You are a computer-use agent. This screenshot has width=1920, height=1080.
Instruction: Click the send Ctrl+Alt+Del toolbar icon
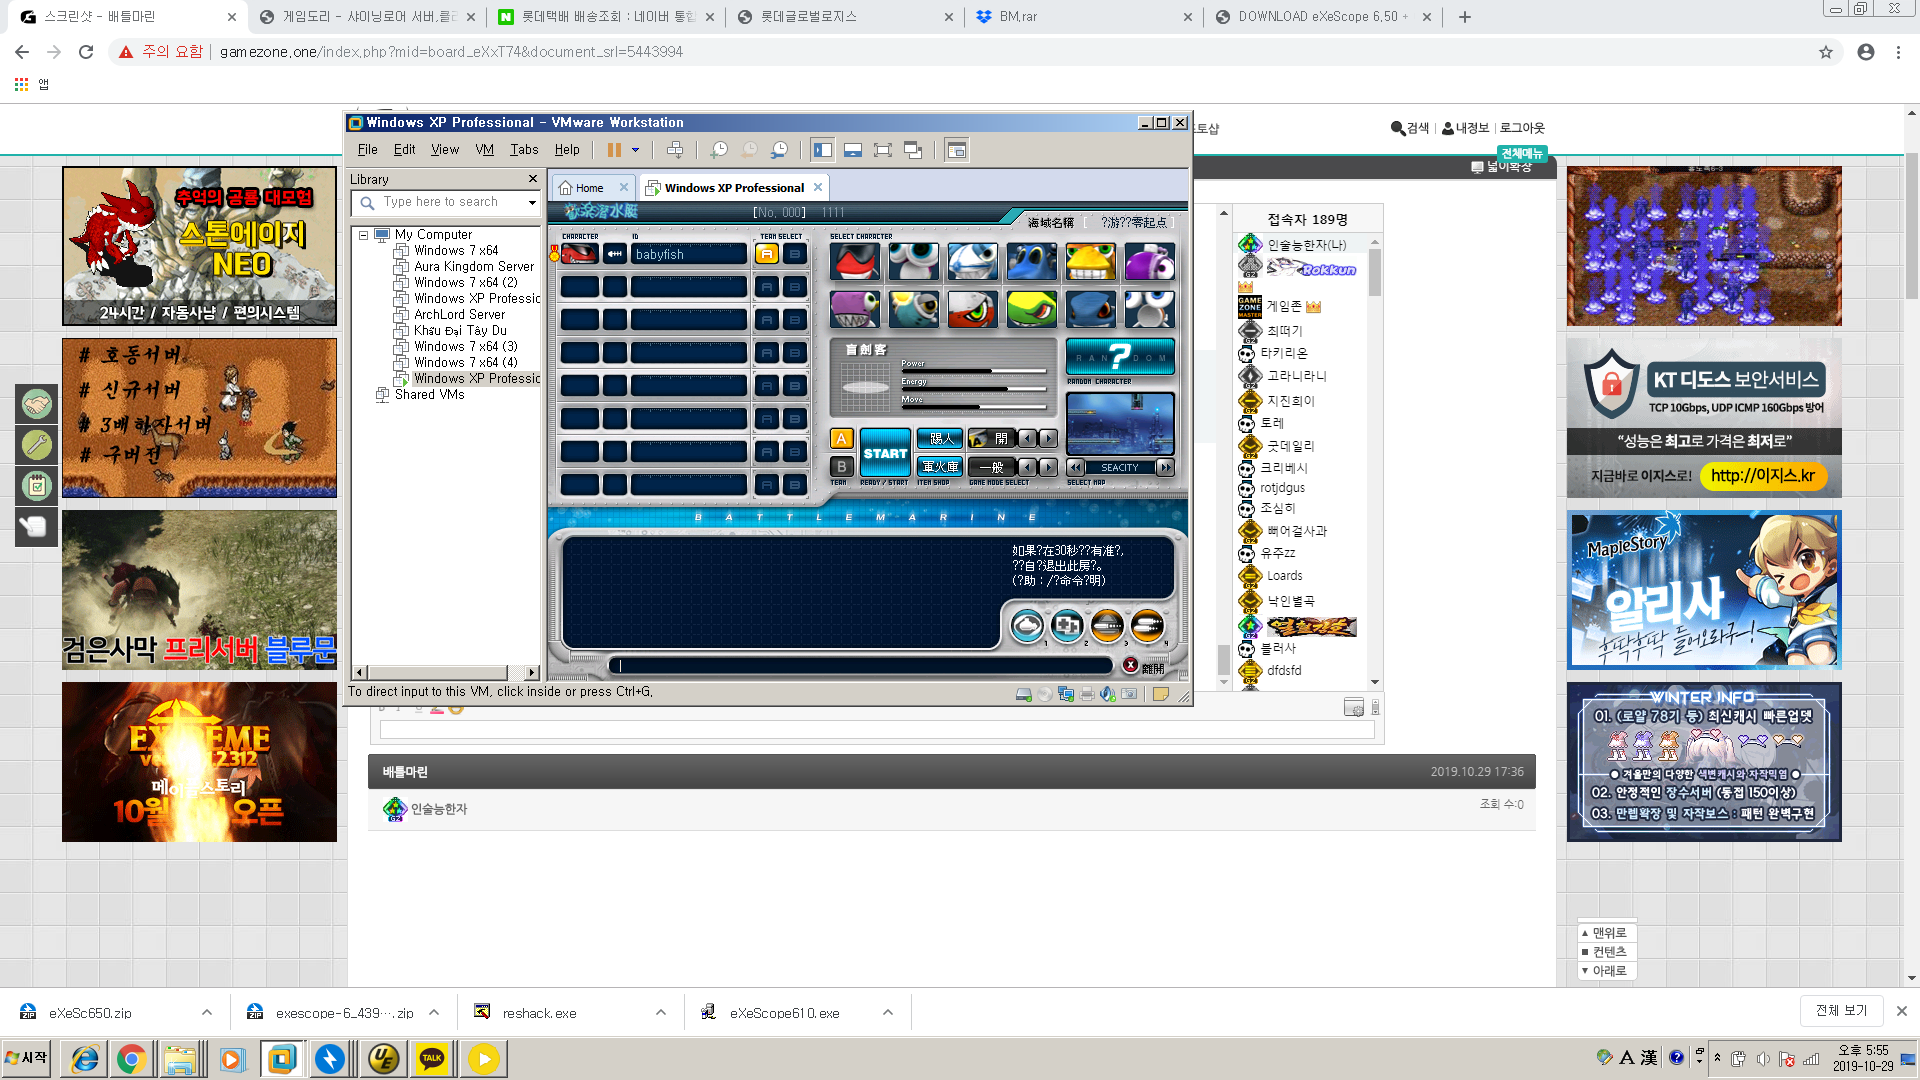[x=675, y=150]
